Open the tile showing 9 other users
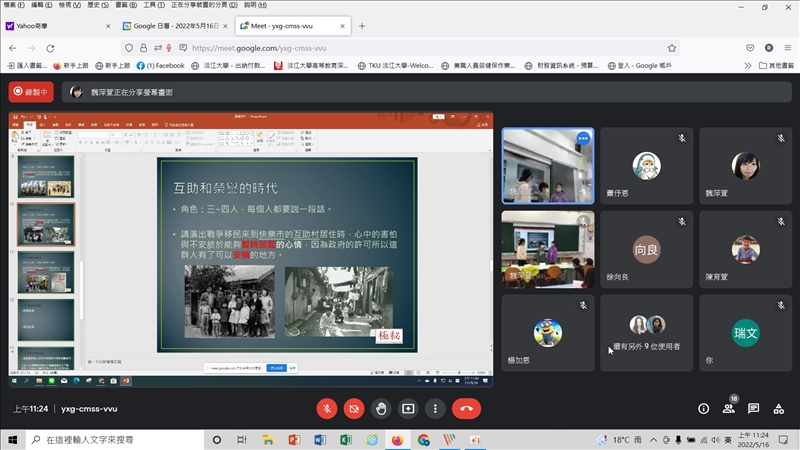 tap(646, 332)
